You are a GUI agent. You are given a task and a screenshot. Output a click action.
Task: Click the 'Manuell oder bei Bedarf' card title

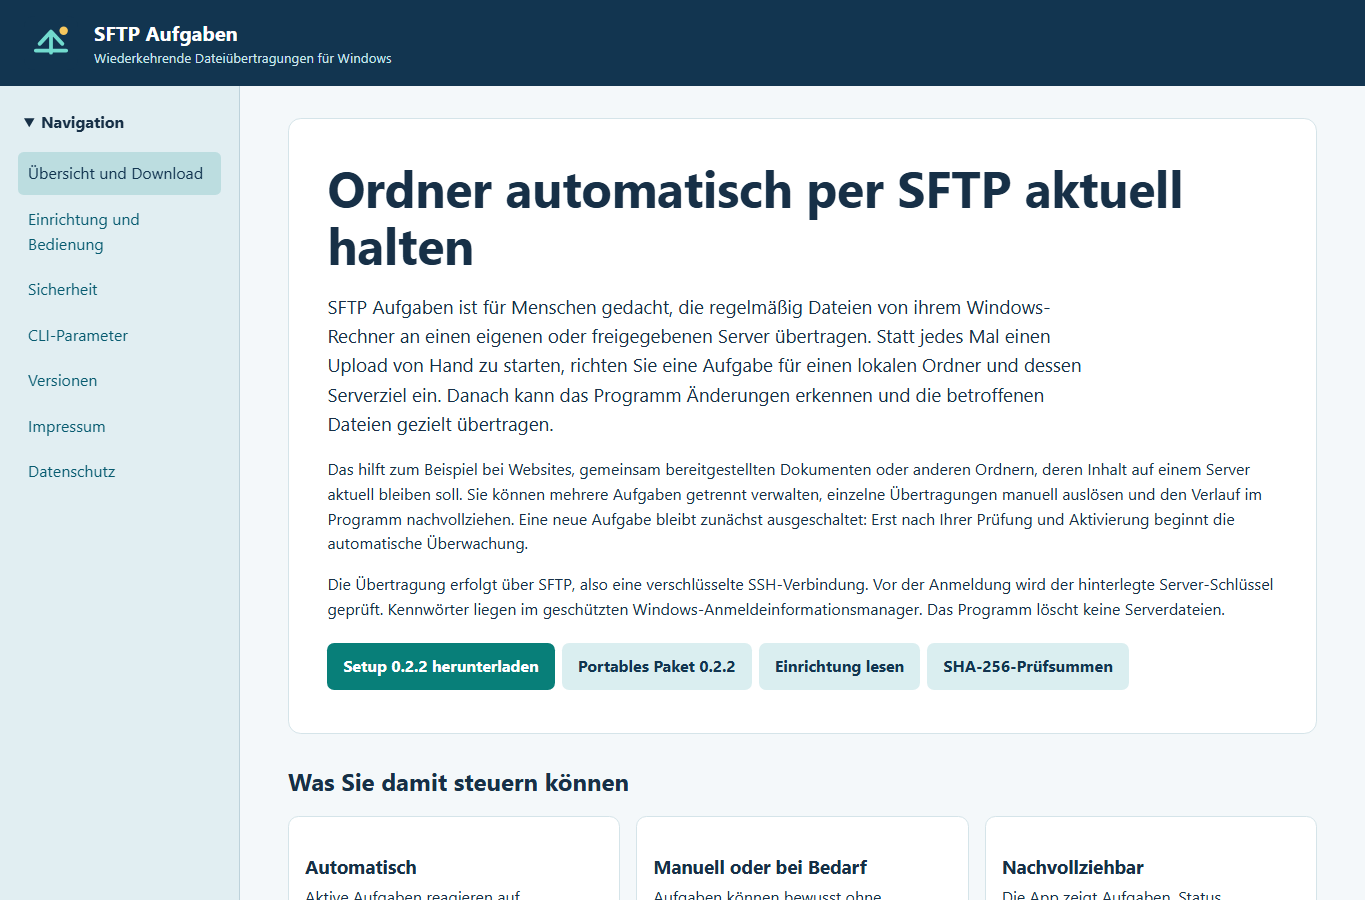[x=760, y=868]
